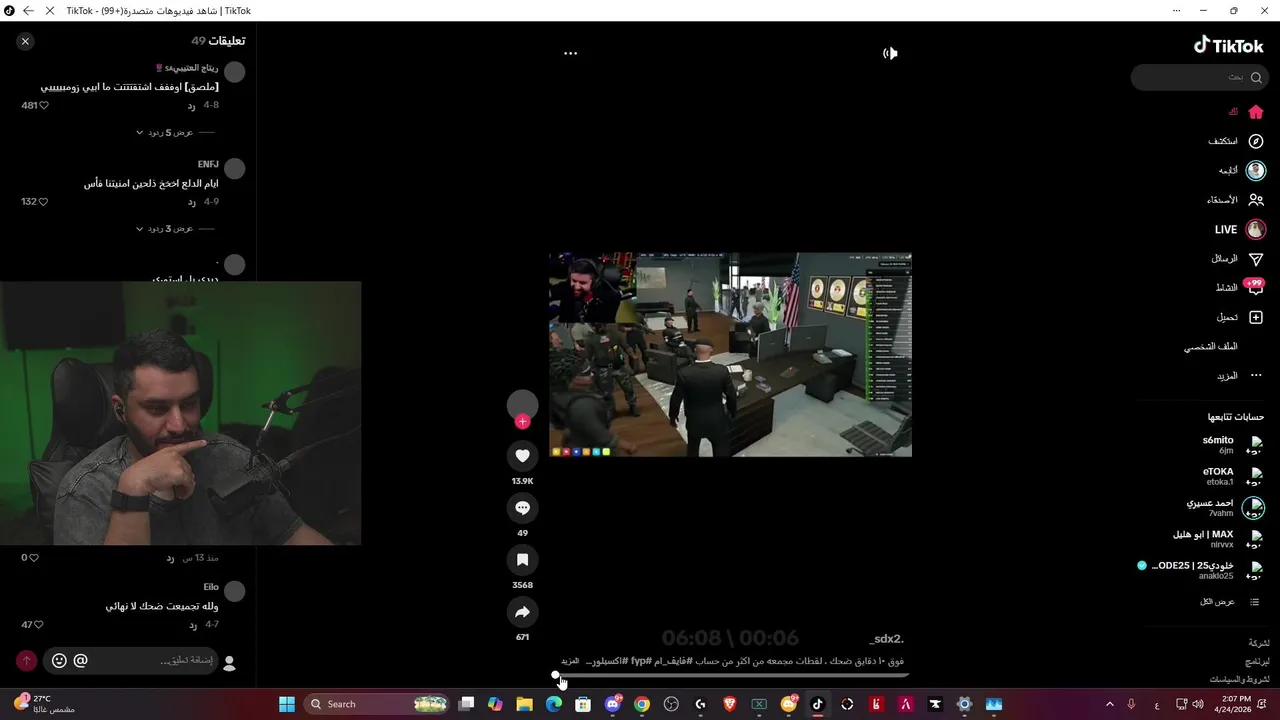
Task: Close the comments panel X
Action: (x=25, y=41)
